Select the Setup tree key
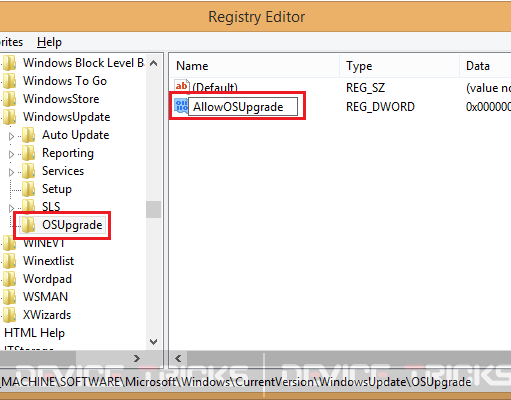Screen dimensions: 511x400 click(57, 189)
